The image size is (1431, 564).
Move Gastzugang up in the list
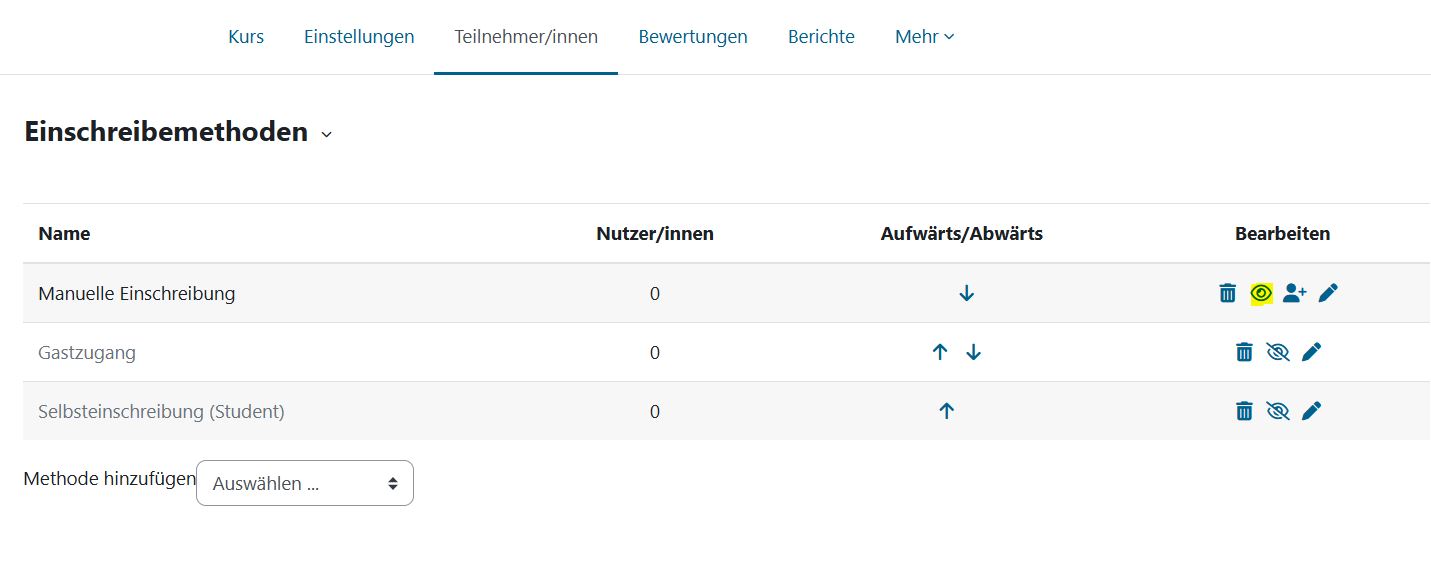(939, 352)
